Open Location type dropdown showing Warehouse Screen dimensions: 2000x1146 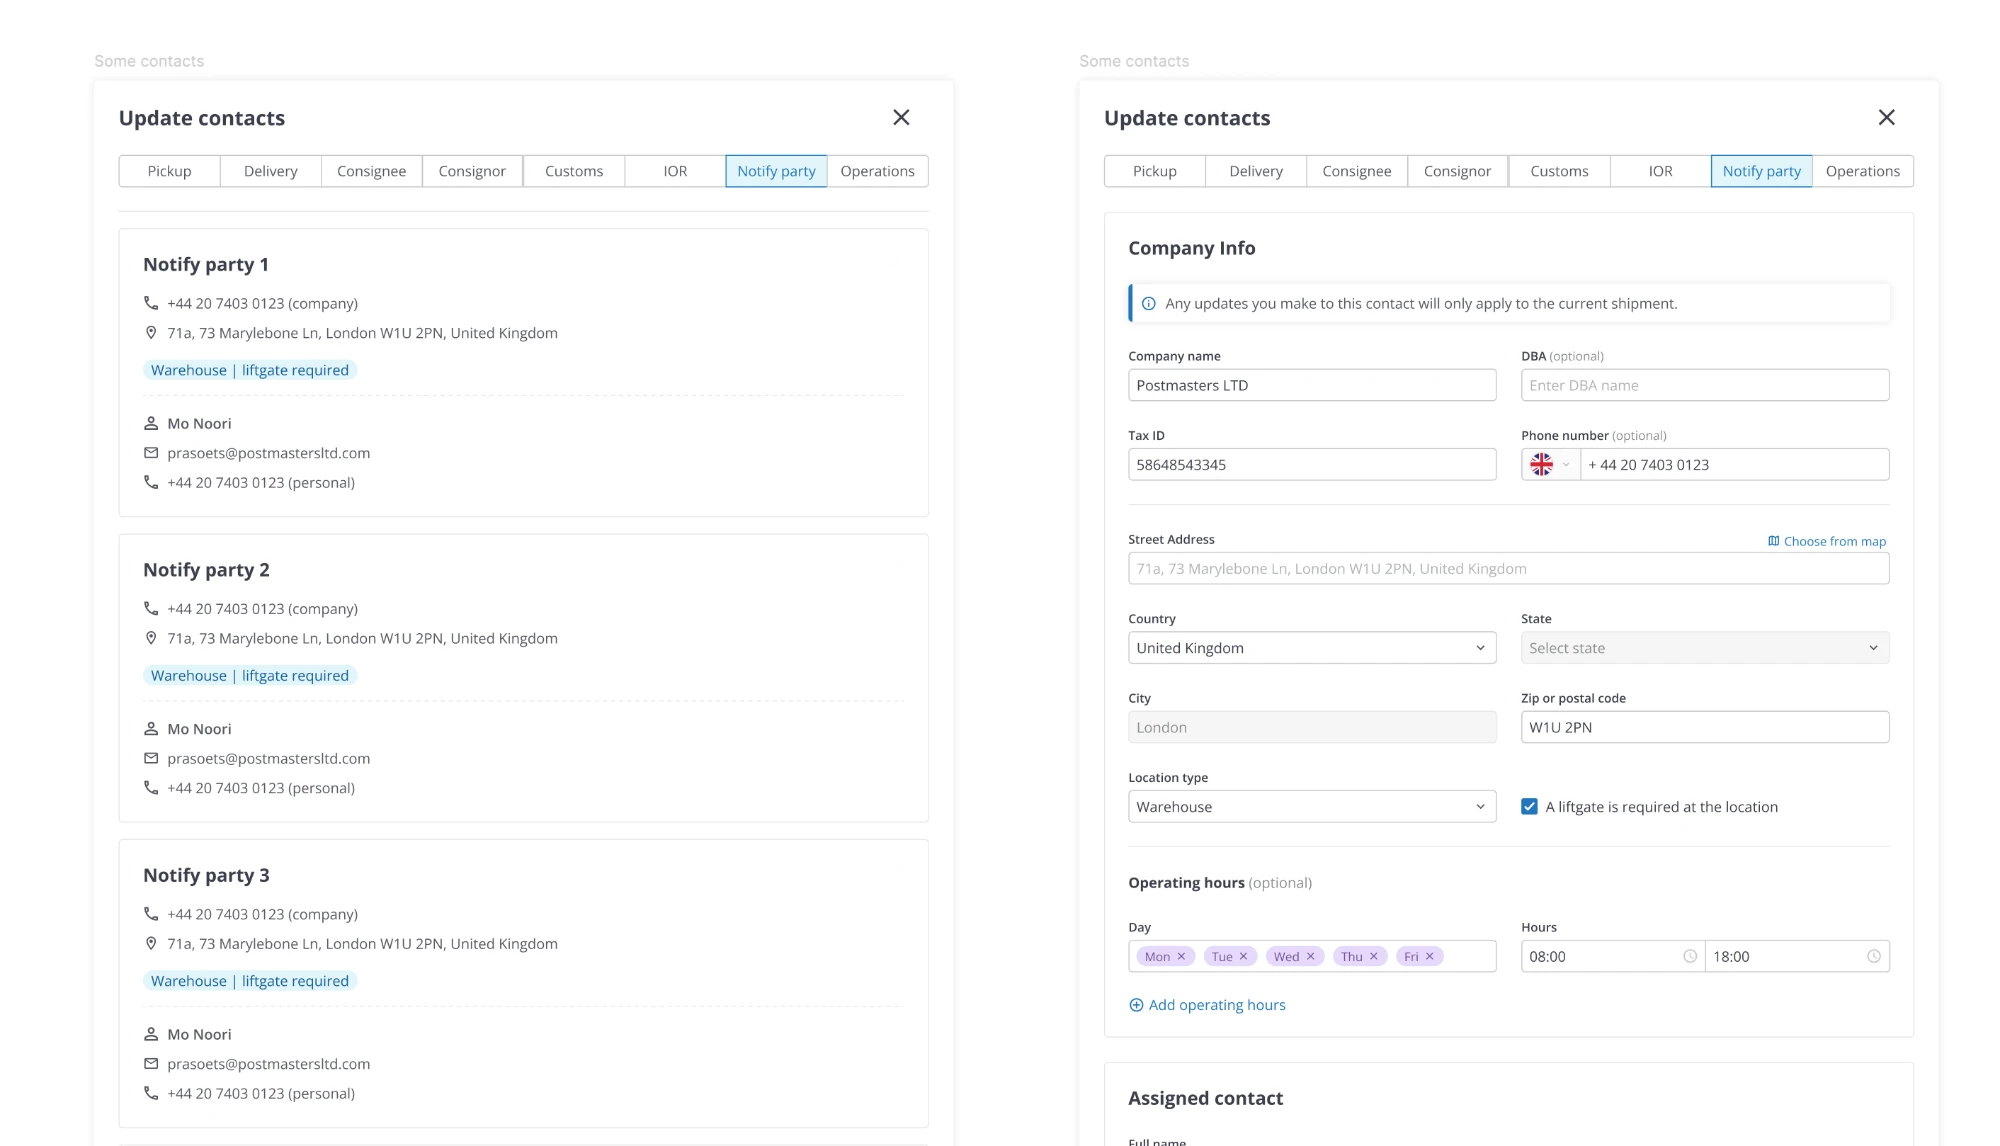click(x=1312, y=806)
